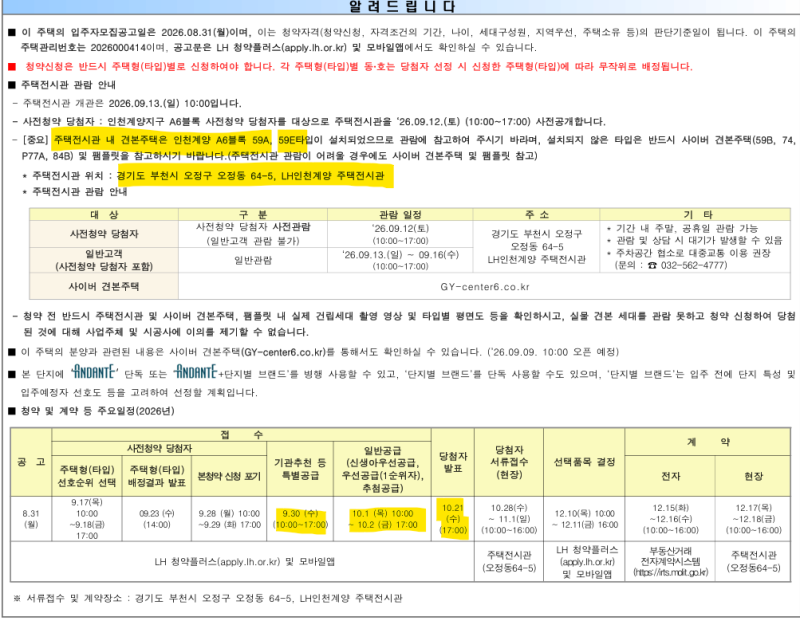The image size is (800, 621).
Task: Select the '10.28(수) ~ 11.1(일)' cell
Action: pos(509,519)
